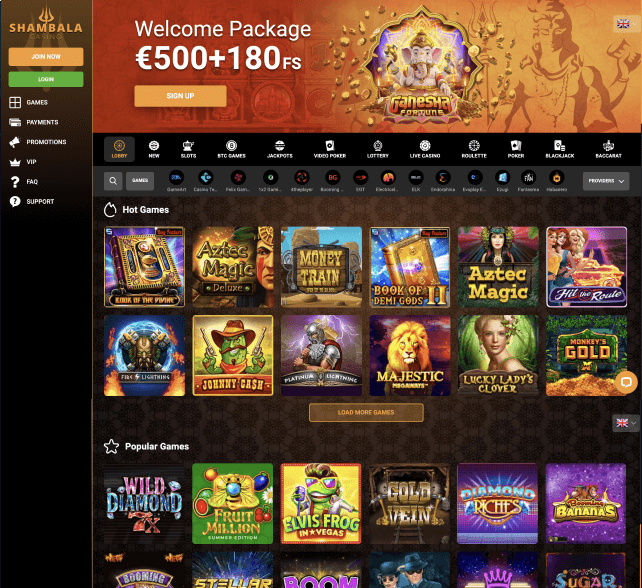Click Load More Games button

click(366, 412)
